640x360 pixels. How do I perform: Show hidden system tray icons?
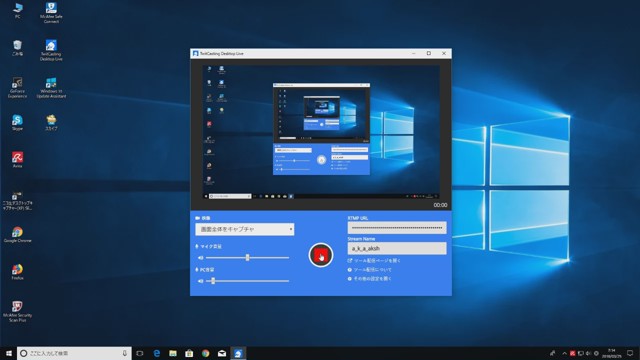pyautogui.click(x=564, y=353)
